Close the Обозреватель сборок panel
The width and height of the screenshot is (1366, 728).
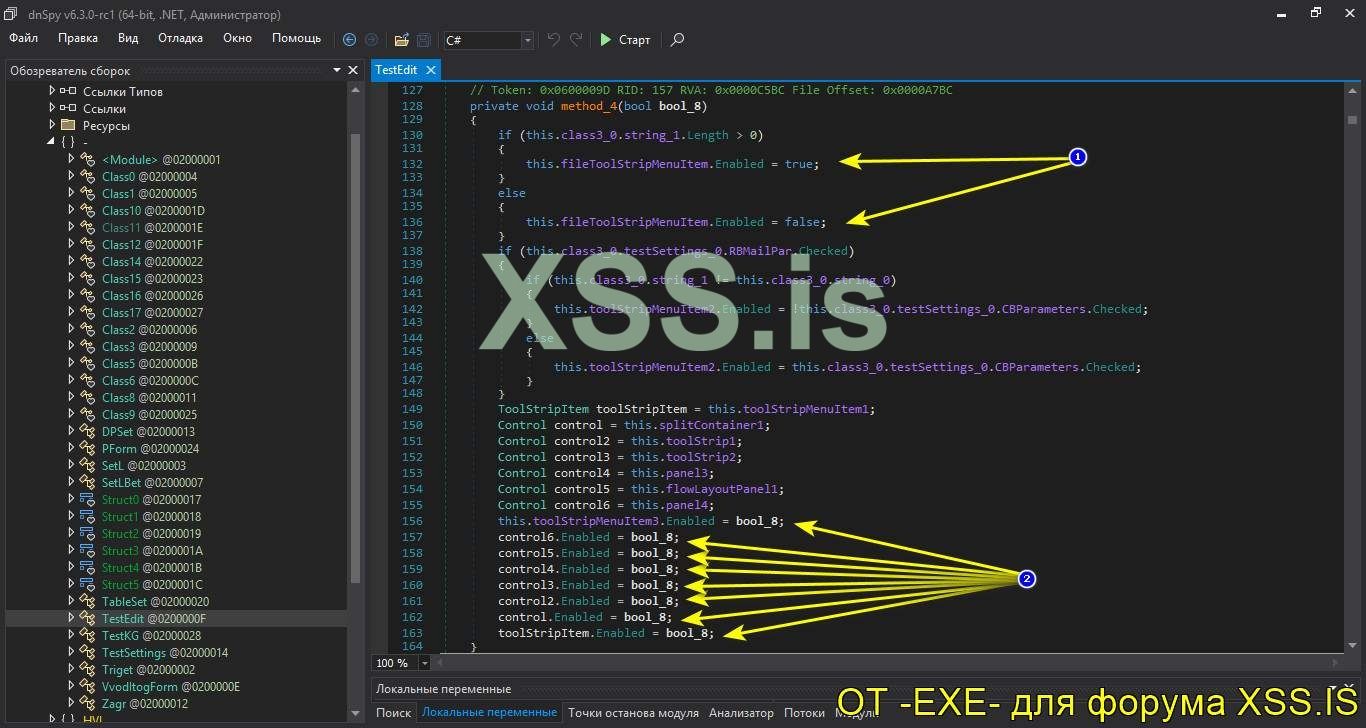click(x=352, y=71)
